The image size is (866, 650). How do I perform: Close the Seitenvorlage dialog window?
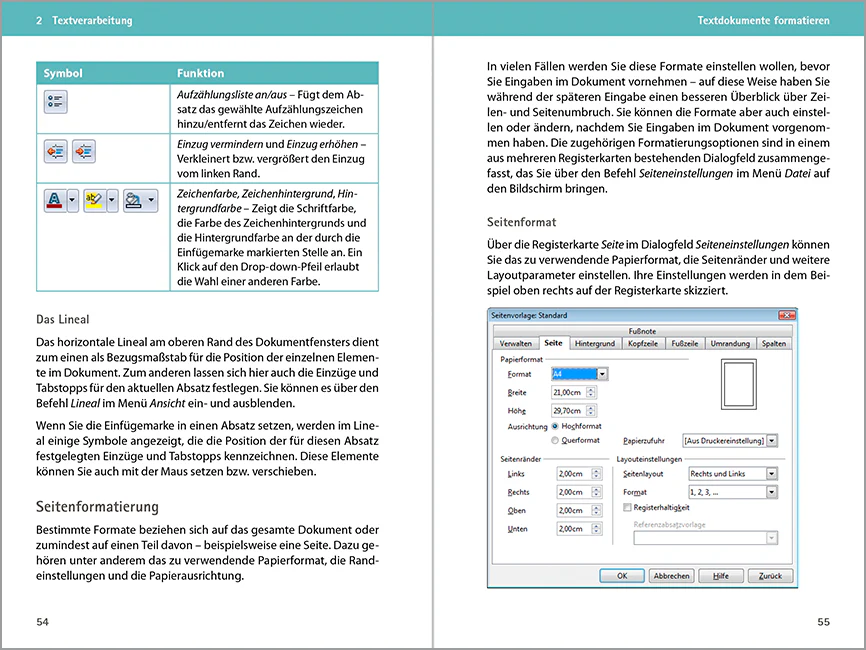coord(785,314)
